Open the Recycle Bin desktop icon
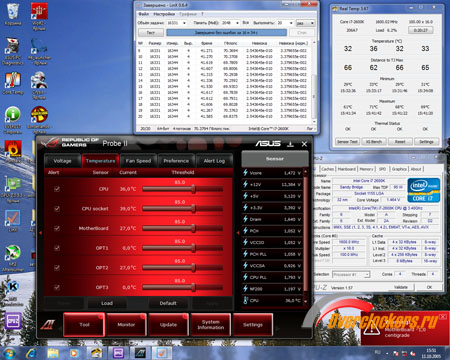Image resolution: width=450 pixels, height=360 pixels. (13, 14)
